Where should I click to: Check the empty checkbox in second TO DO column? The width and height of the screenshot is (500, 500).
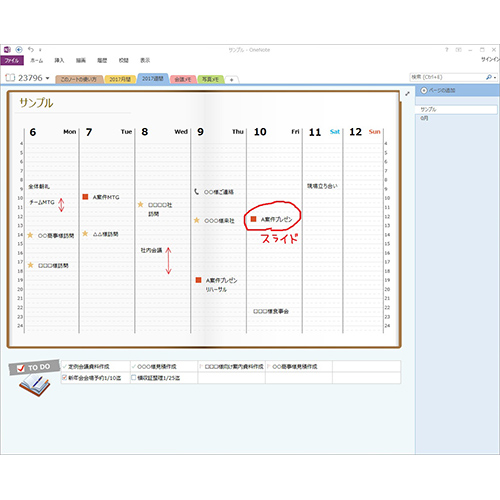(x=134, y=377)
